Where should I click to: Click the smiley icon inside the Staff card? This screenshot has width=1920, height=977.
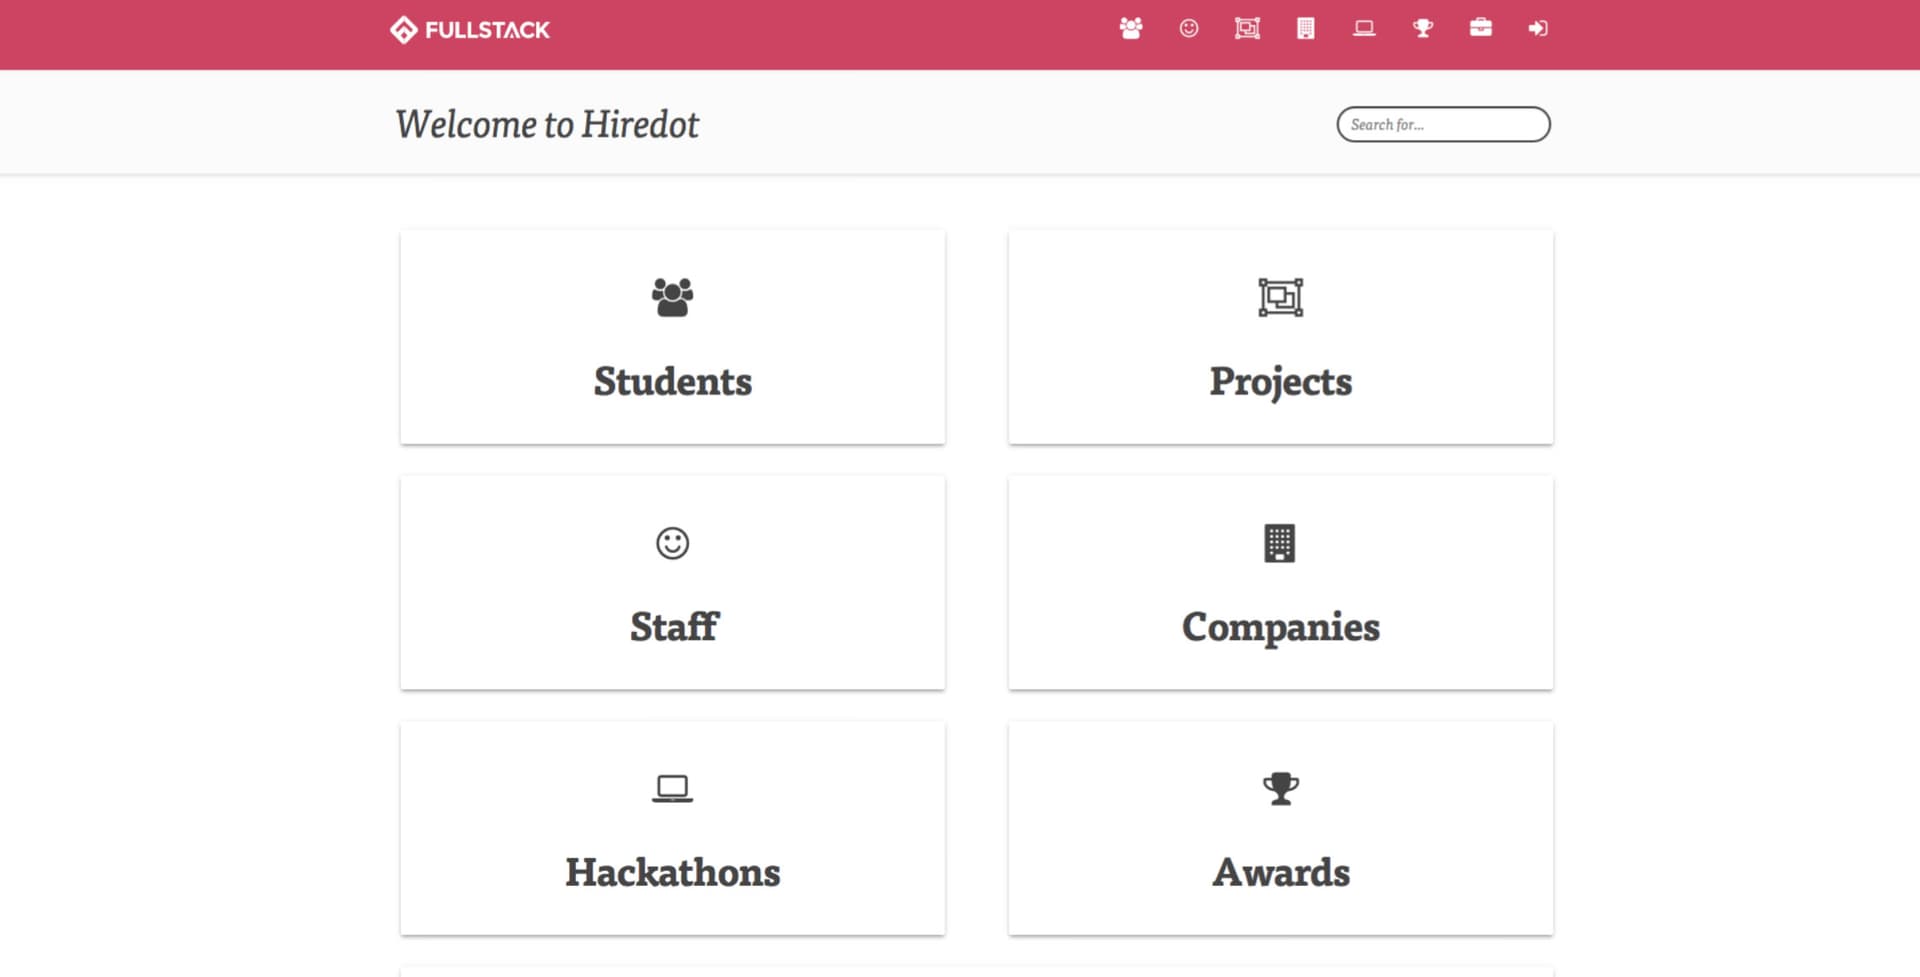click(x=671, y=542)
